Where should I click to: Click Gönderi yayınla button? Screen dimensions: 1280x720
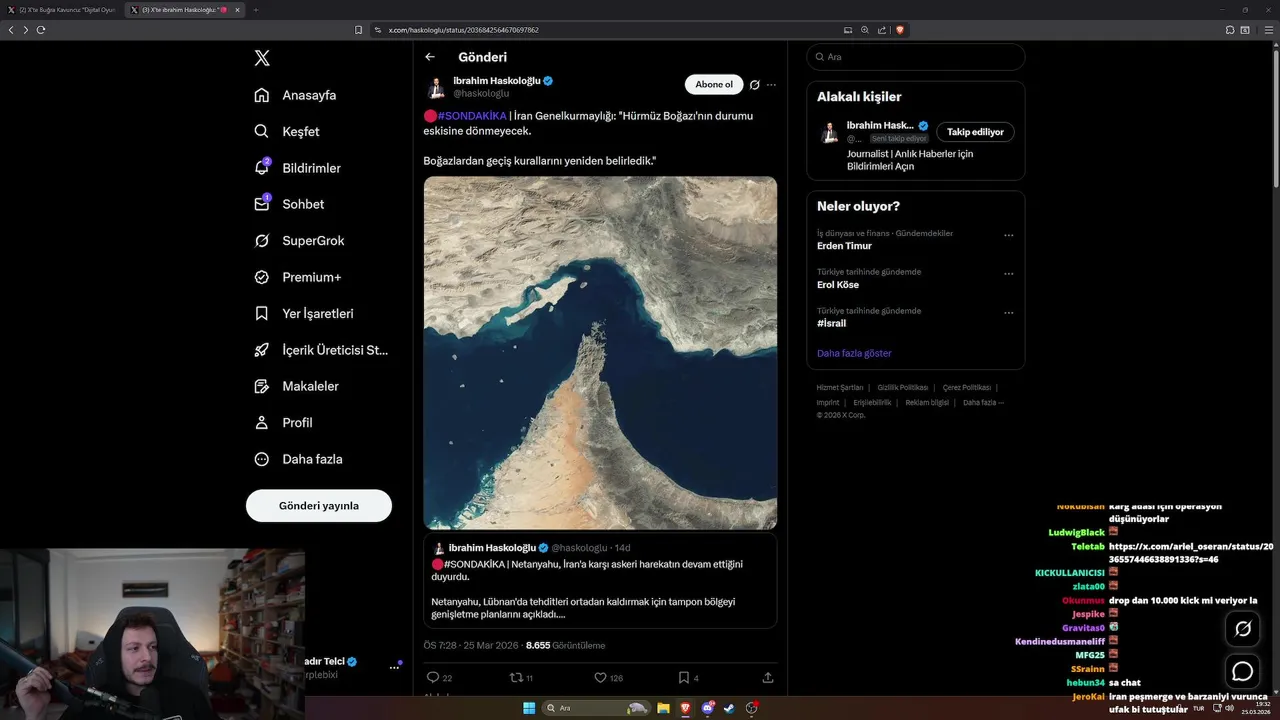pyautogui.click(x=319, y=506)
